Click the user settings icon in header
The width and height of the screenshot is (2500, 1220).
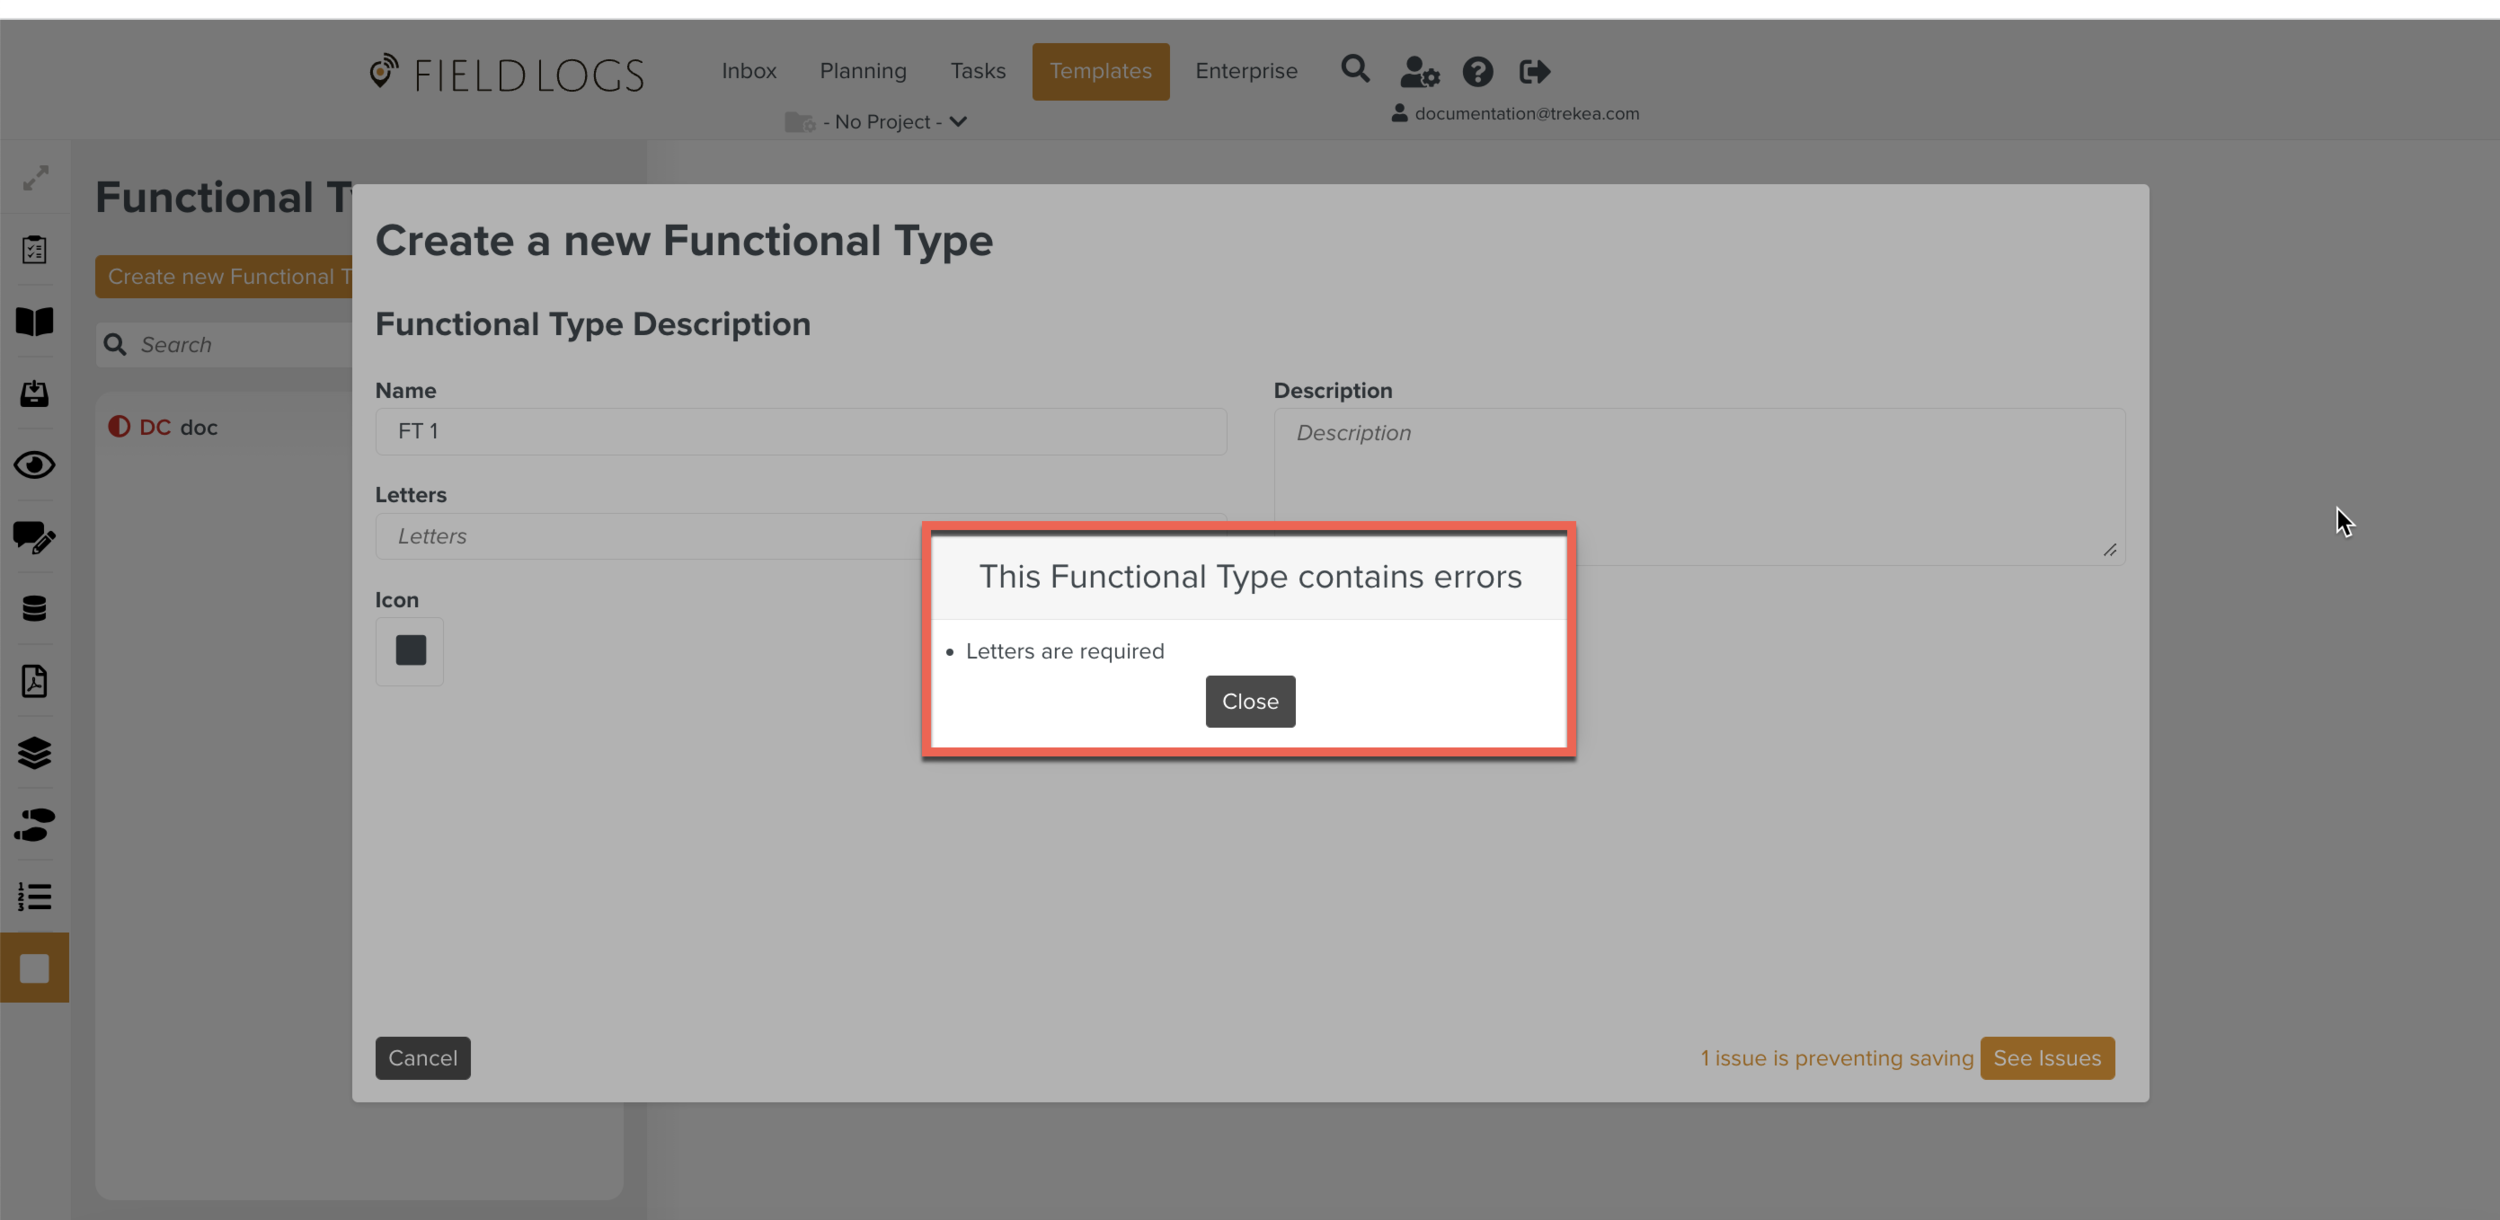(1419, 72)
